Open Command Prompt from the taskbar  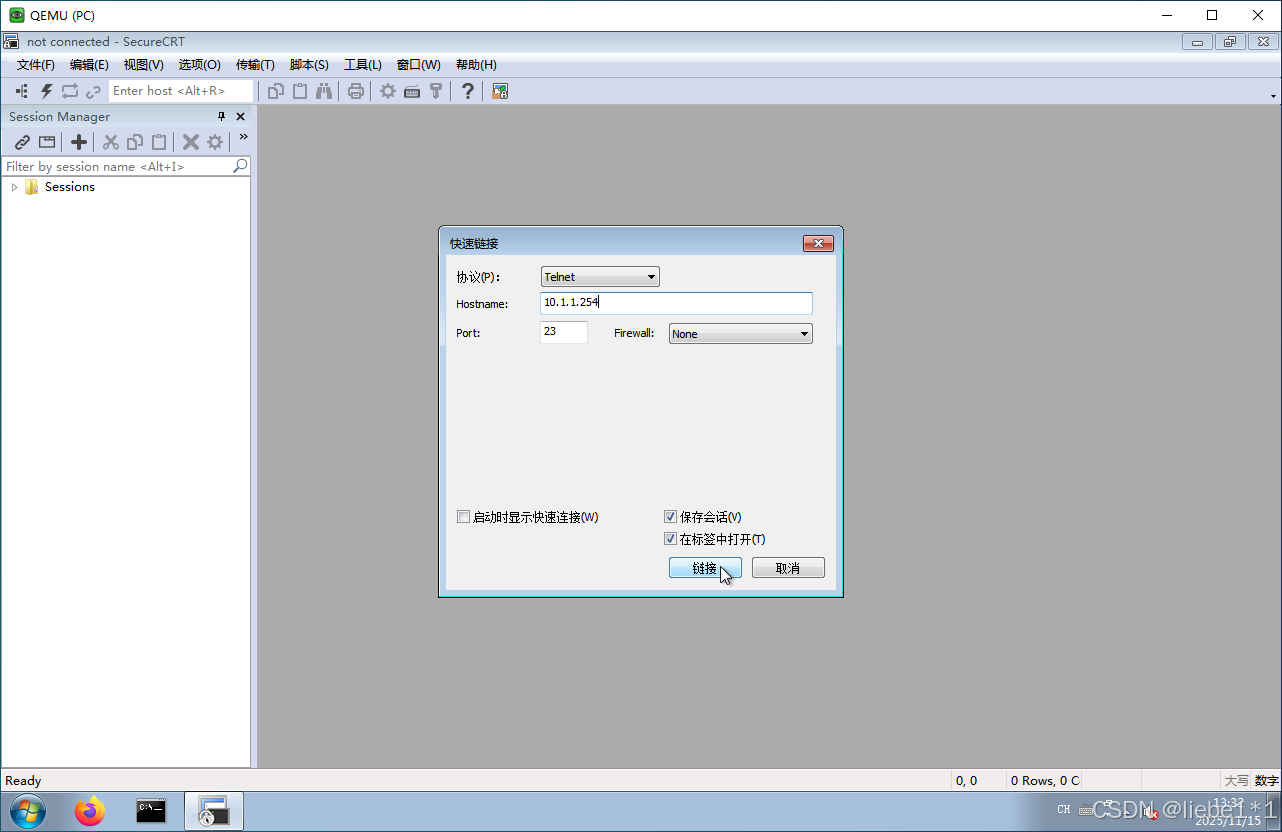[x=151, y=811]
